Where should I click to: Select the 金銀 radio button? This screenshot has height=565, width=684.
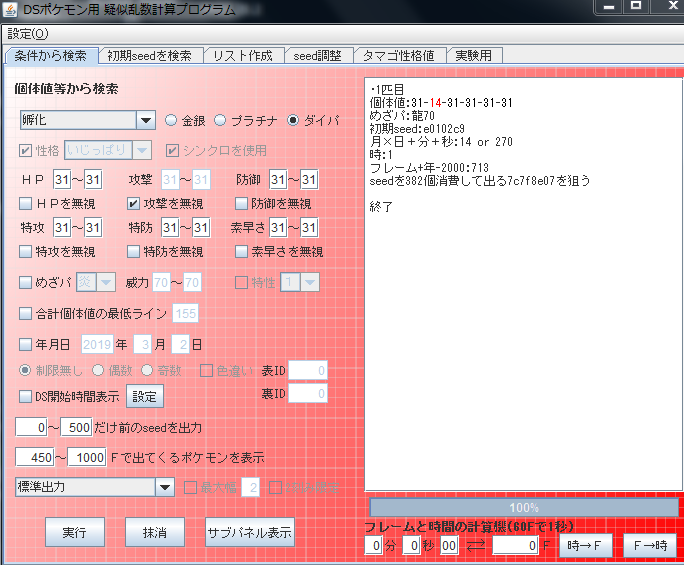pyautogui.click(x=171, y=120)
